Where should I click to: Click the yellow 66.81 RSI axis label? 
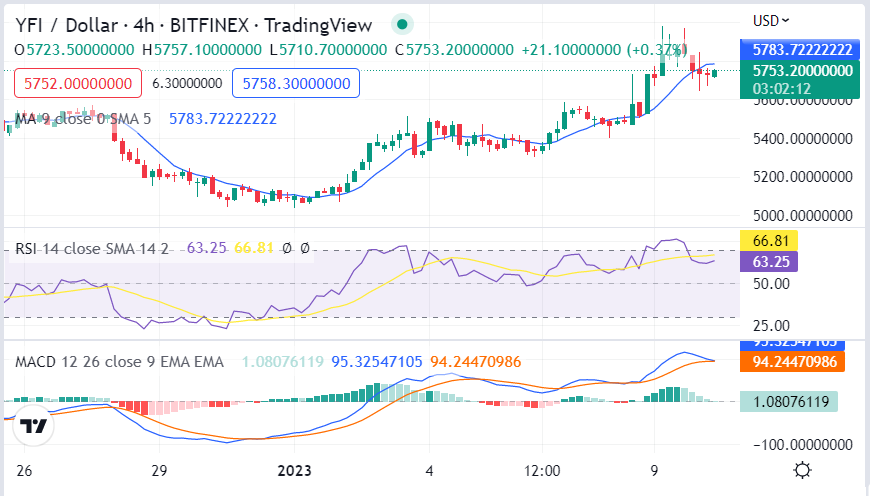[769, 240]
